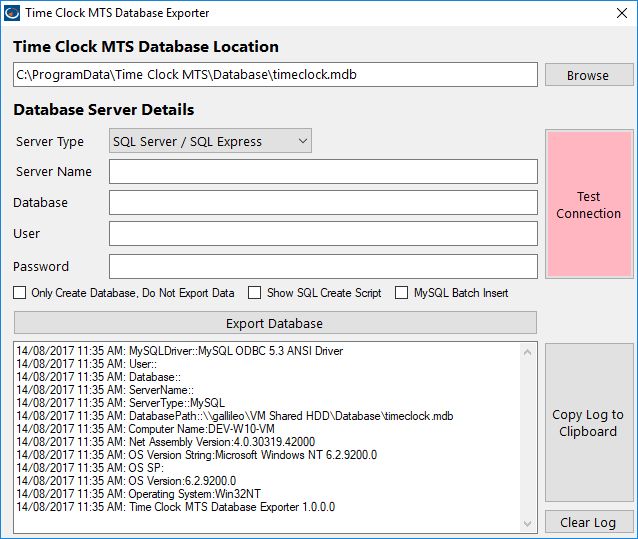
Task: Click the log line "Time Clock MTS Database Exporter 1.0.0.0"
Action: (x=176, y=507)
